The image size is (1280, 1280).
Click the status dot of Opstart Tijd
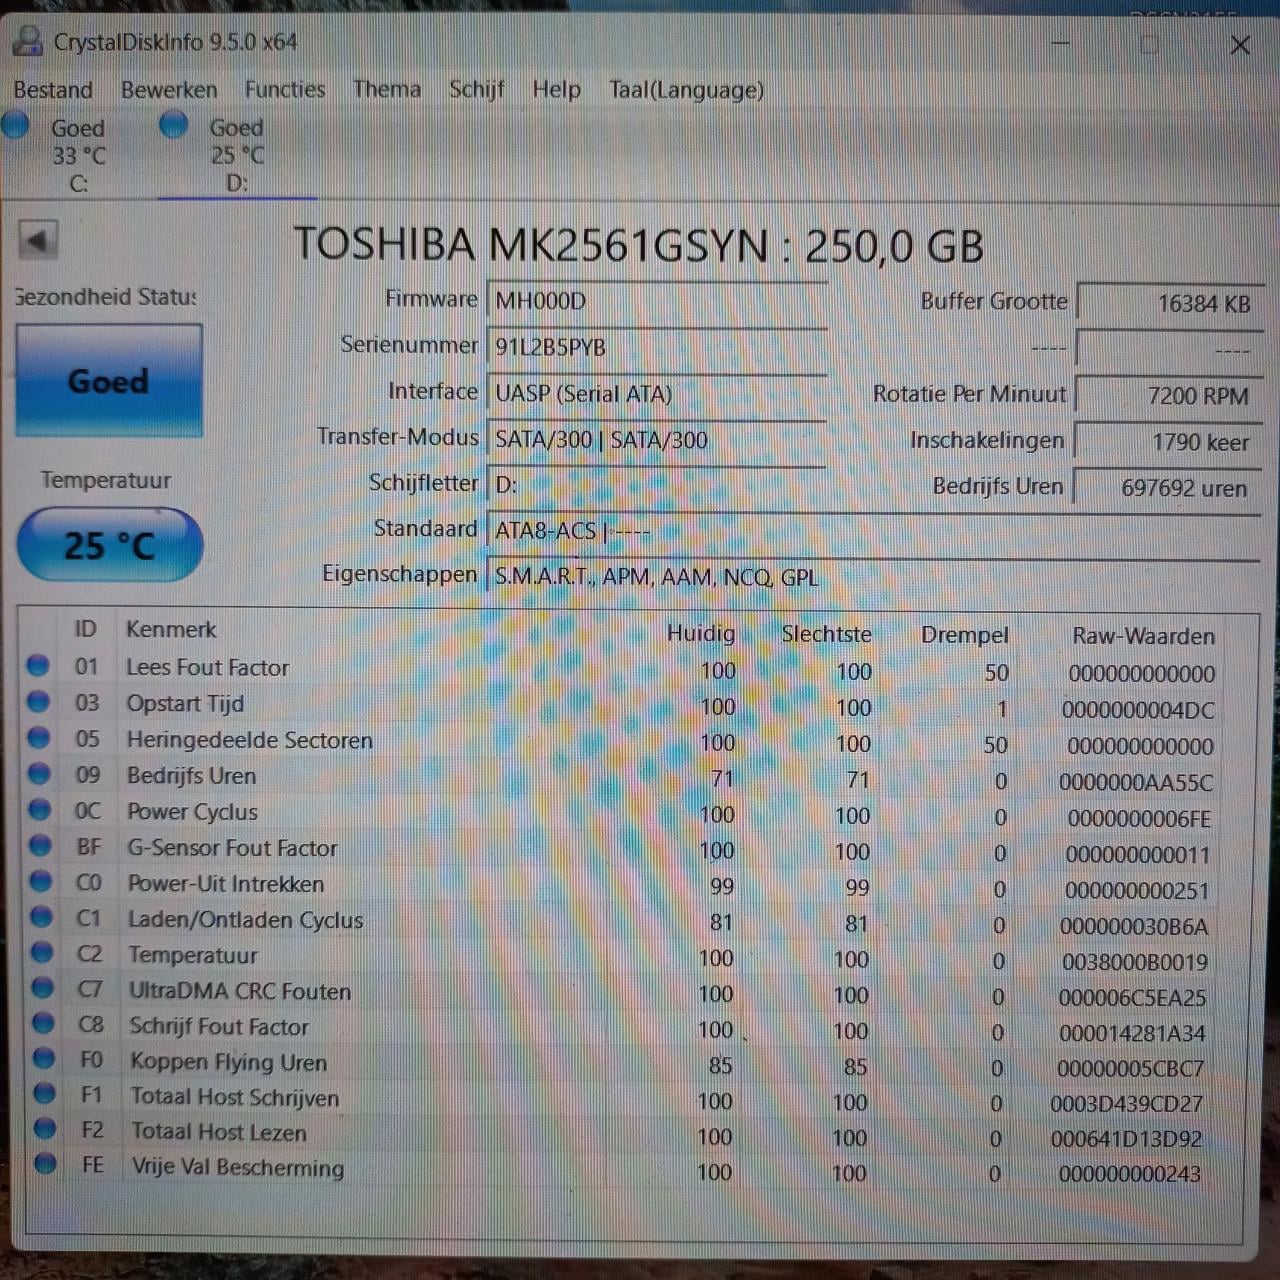[38, 701]
